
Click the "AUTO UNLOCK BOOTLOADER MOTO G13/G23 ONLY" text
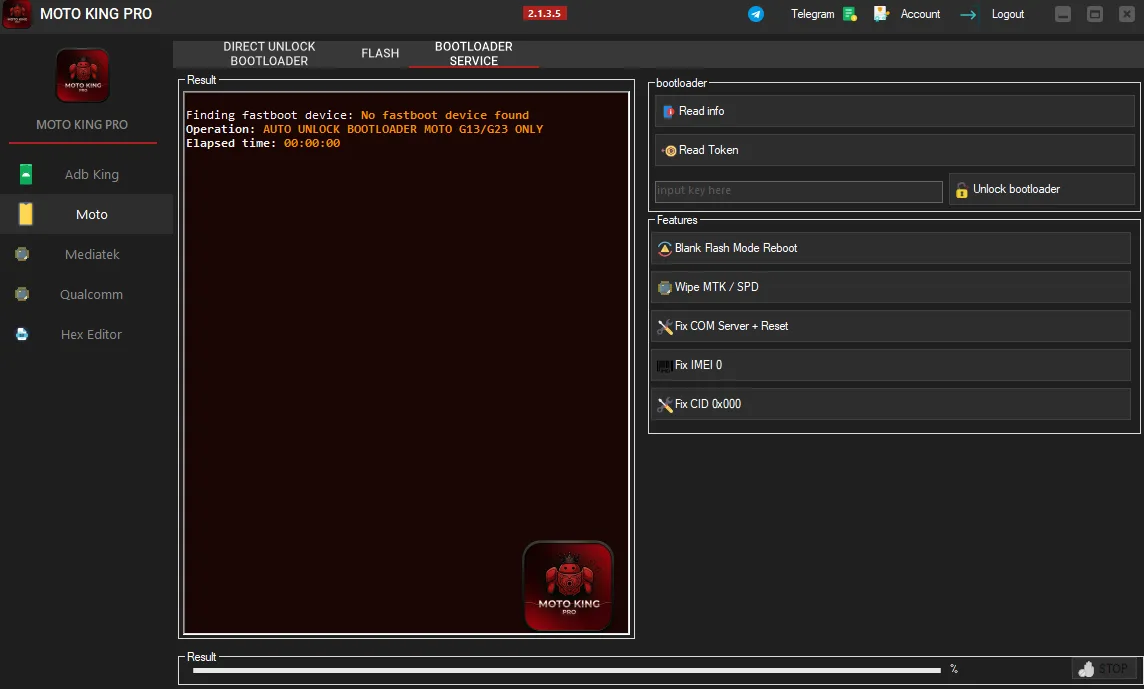click(x=403, y=128)
